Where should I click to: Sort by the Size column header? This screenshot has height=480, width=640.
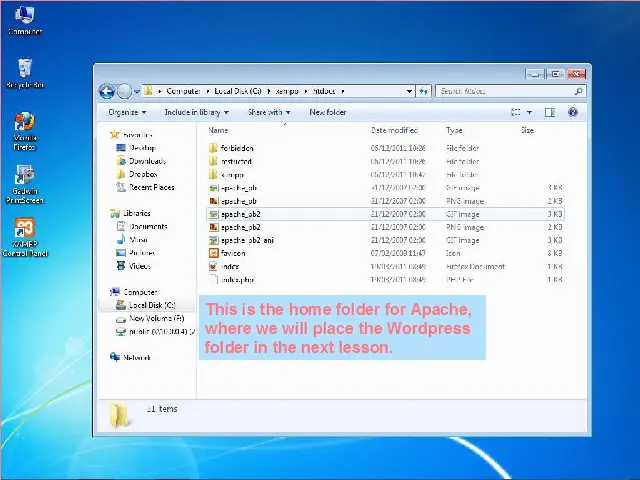(x=527, y=130)
